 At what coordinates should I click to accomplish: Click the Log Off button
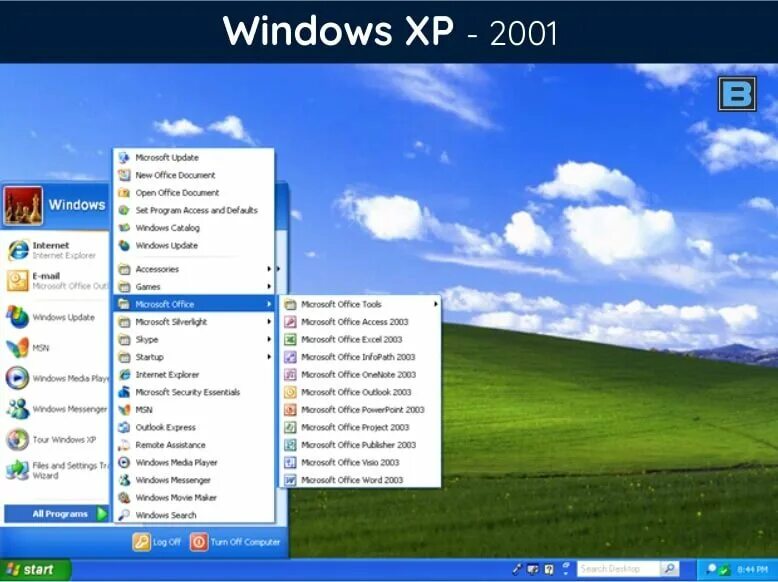pos(157,542)
